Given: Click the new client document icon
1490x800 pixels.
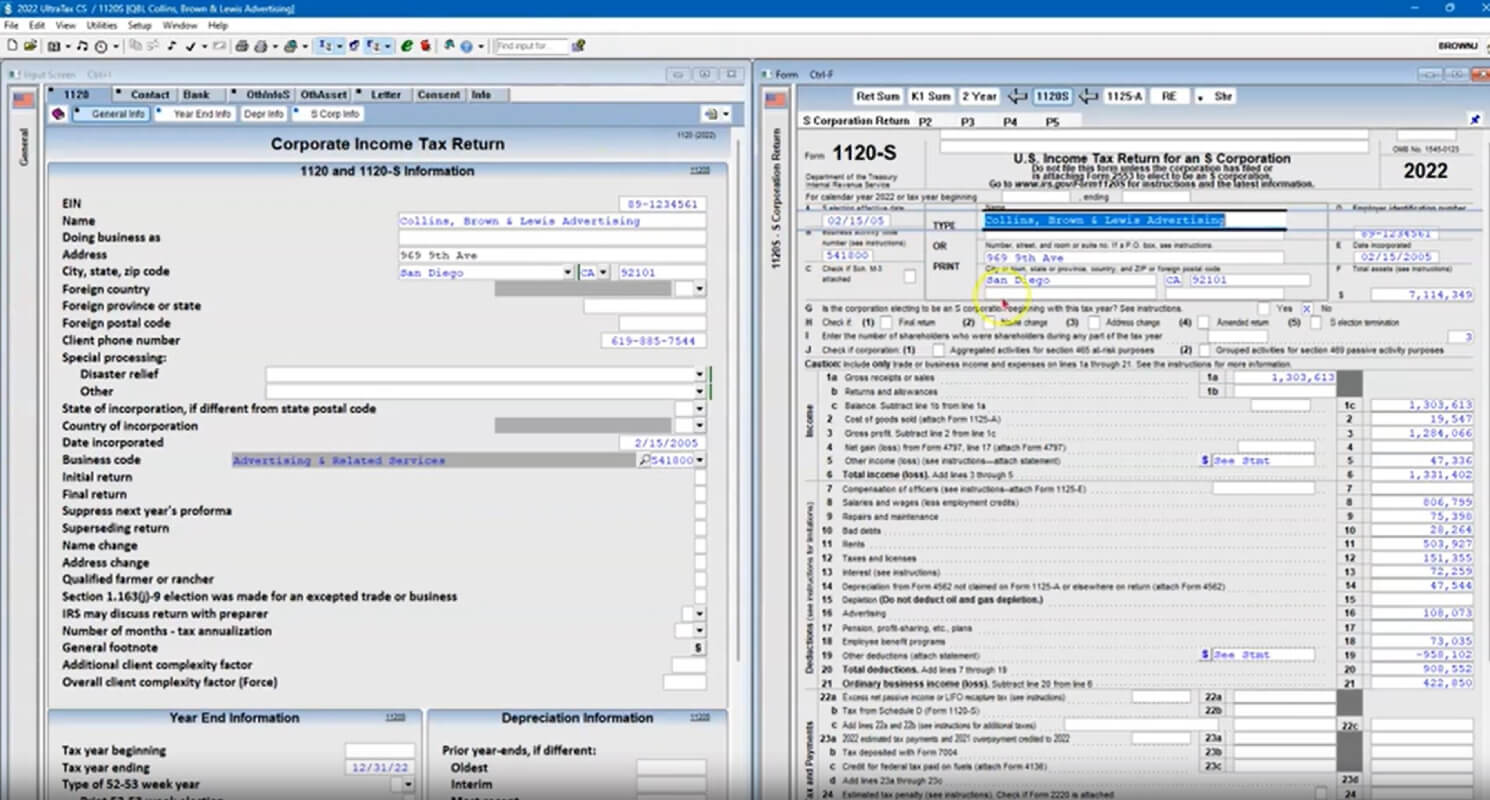Looking at the screenshot, I should (x=12, y=46).
